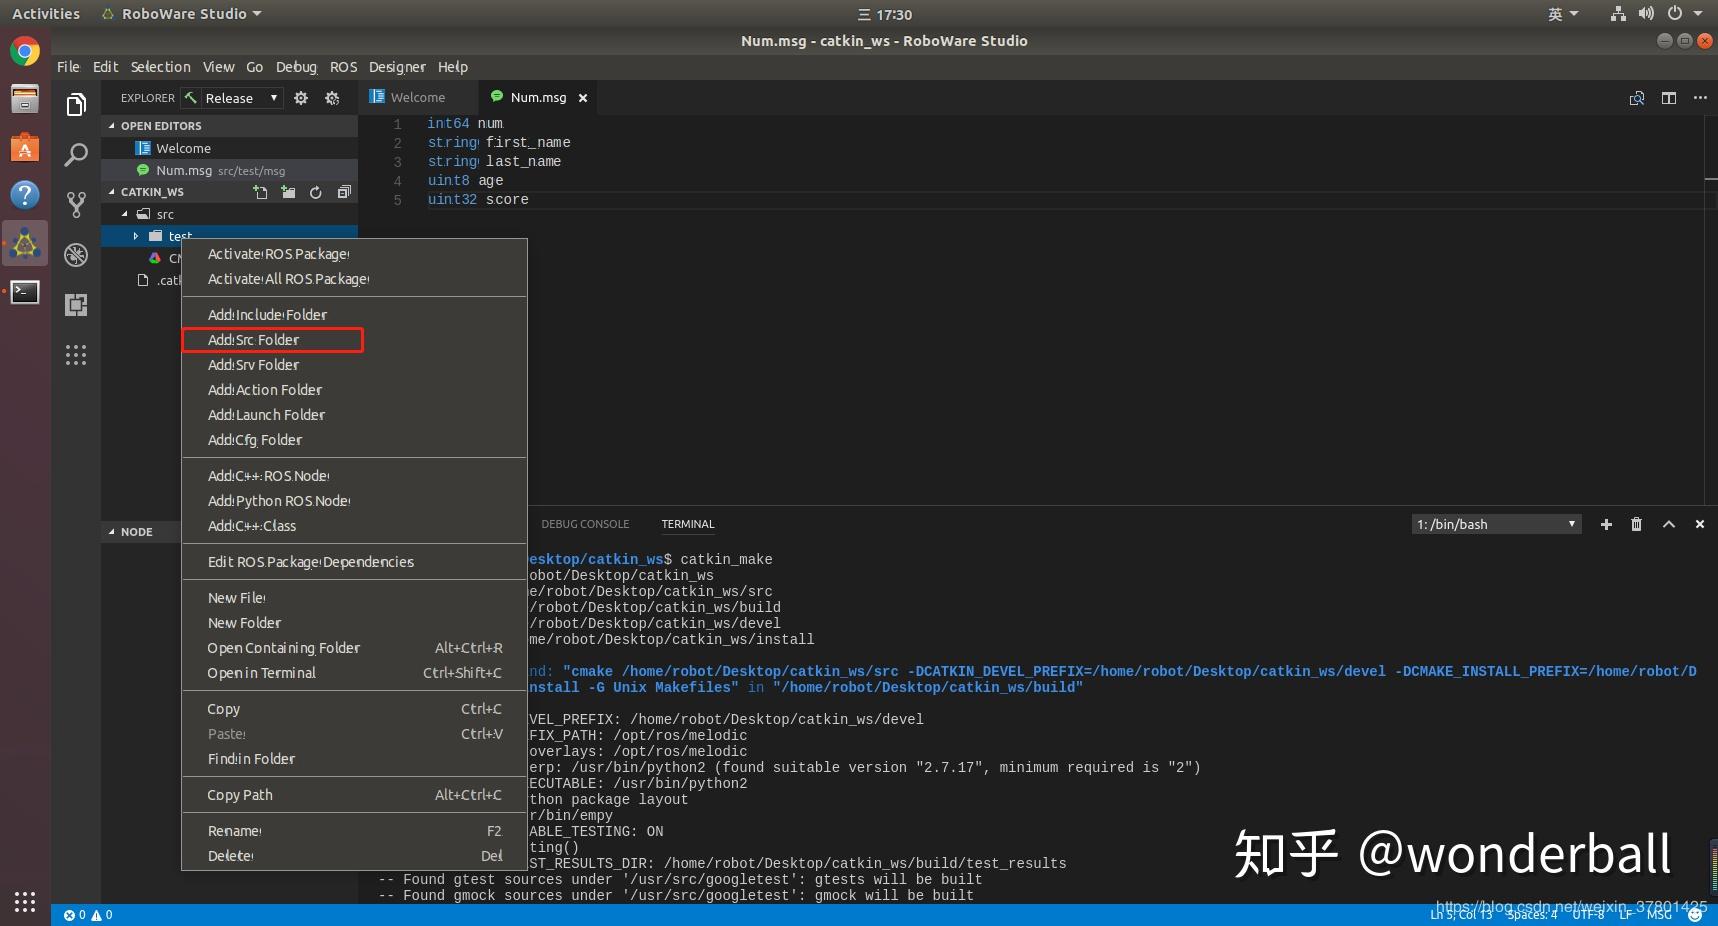Close the terminal panel
1718x926 pixels.
[x=1699, y=524]
